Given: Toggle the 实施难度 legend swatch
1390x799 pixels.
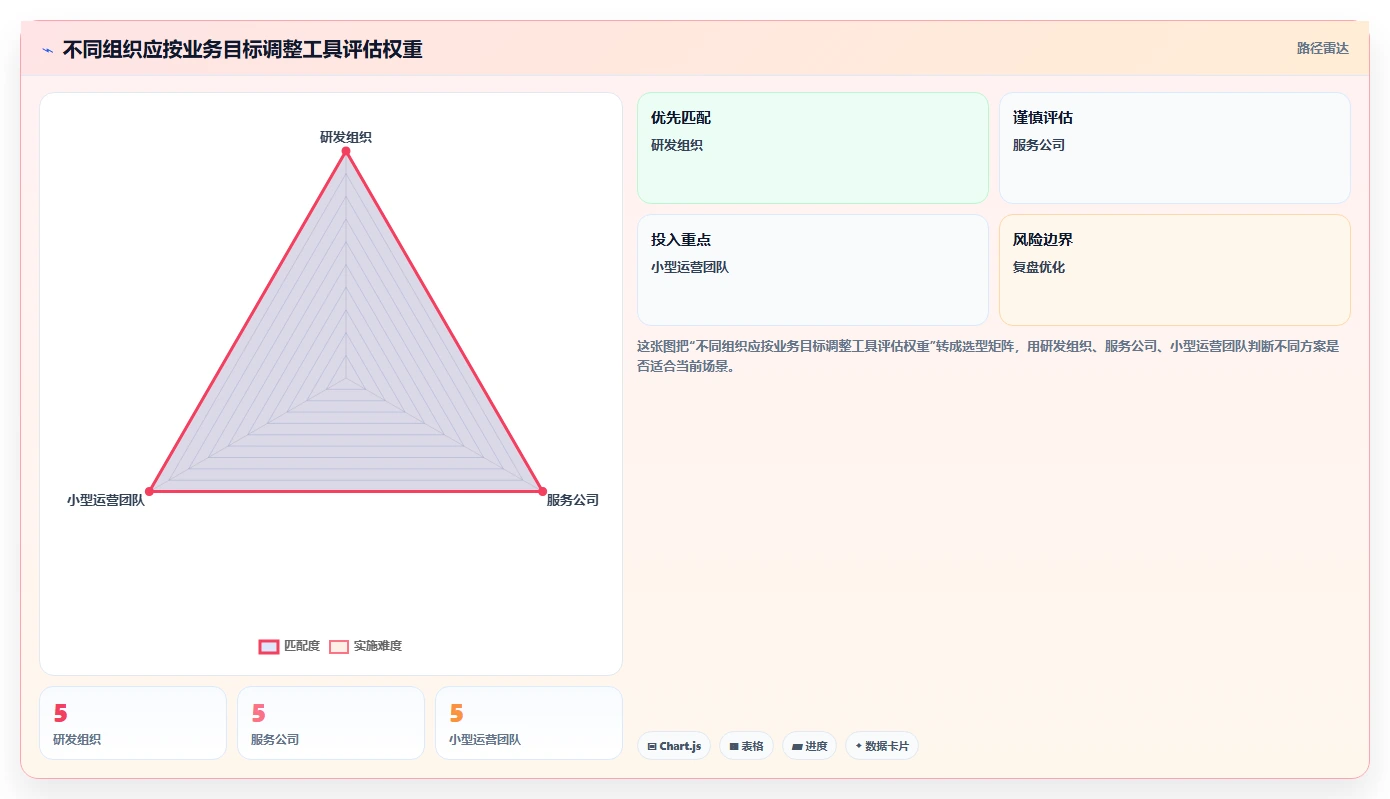Looking at the screenshot, I should click(x=339, y=647).
